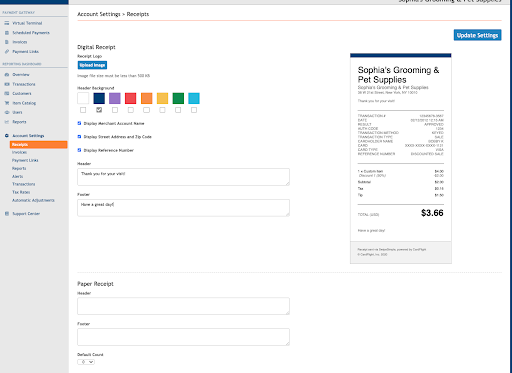Screen dimensions: 512x373
Task: Click the Account Settings gear icon
Action: click(x=7, y=136)
